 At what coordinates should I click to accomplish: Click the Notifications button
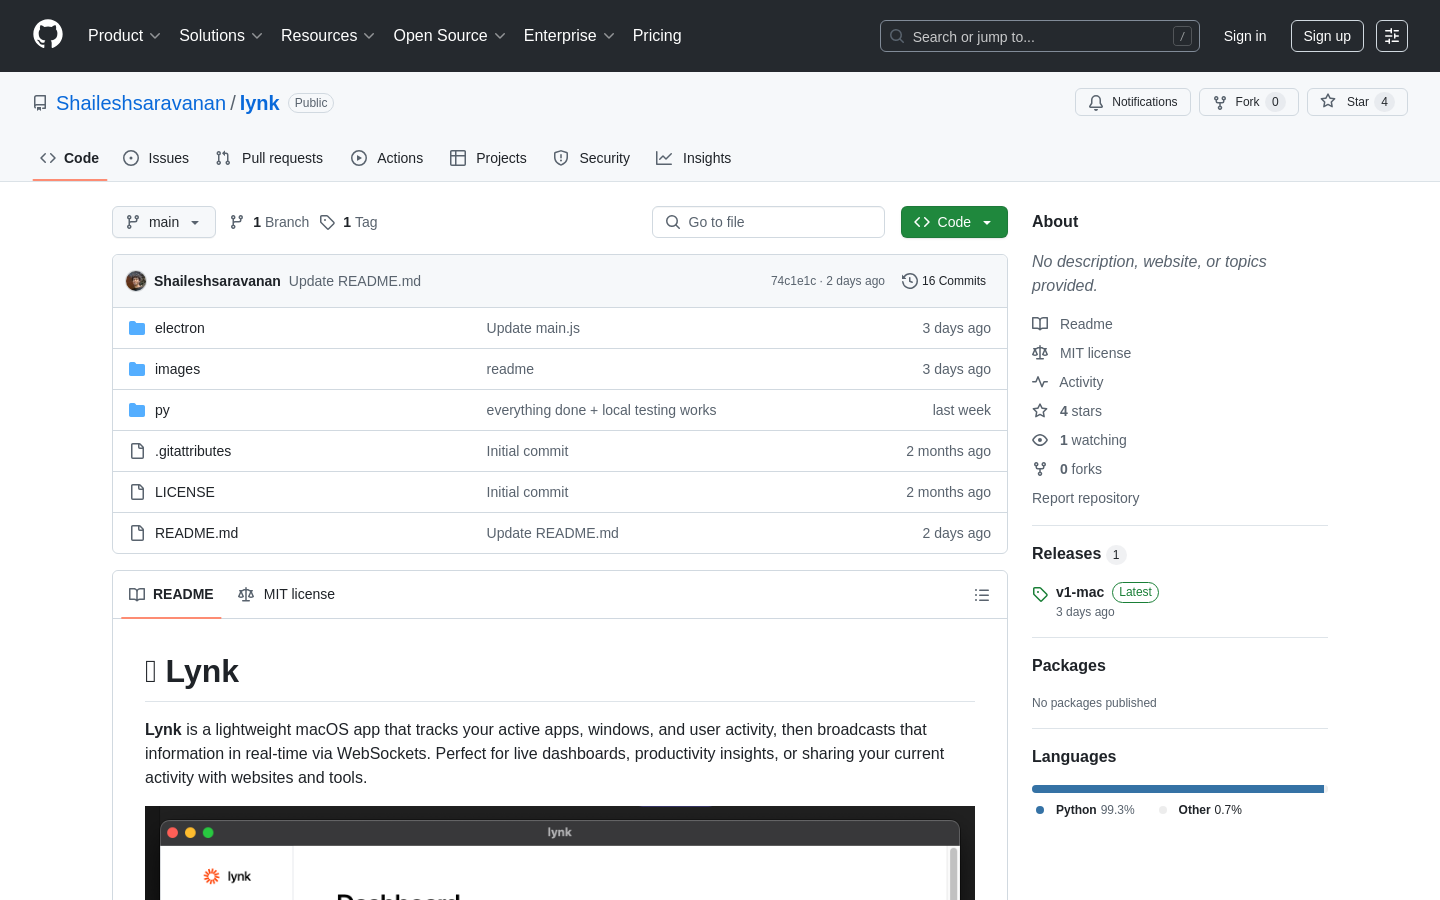(1133, 102)
